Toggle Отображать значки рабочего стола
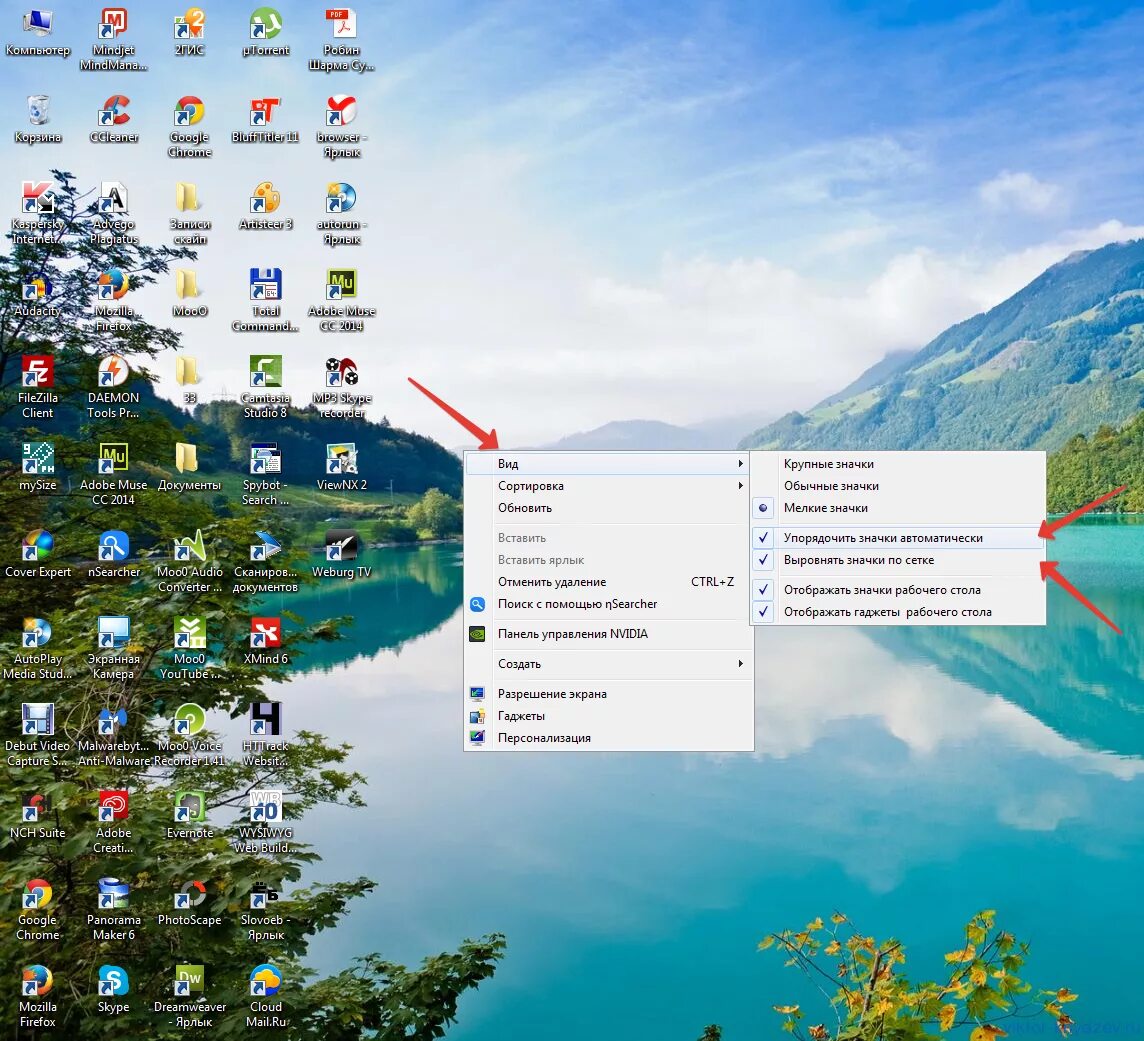The height and width of the screenshot is (1041, 1144). (x=898, y=590)
